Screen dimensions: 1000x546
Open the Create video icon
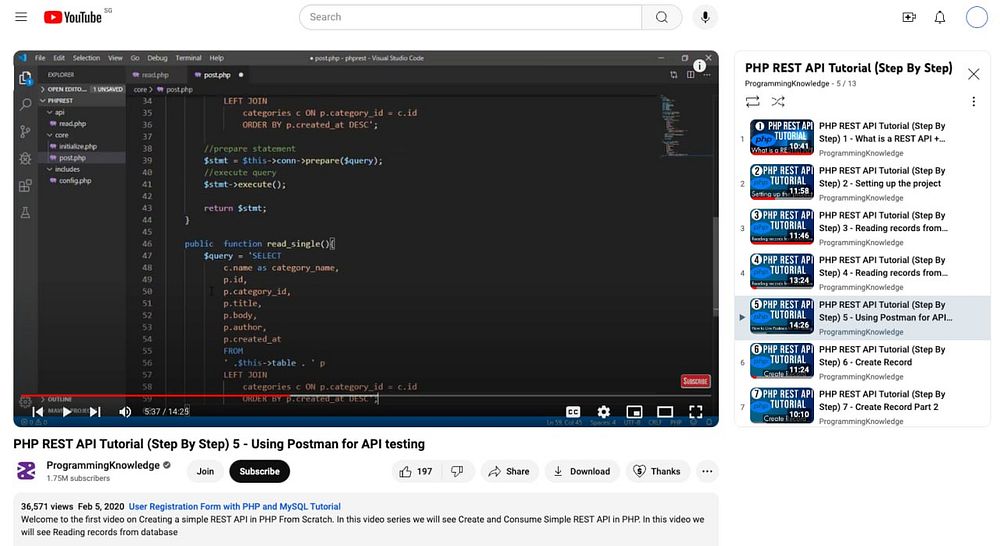click(x=909, y=17)
